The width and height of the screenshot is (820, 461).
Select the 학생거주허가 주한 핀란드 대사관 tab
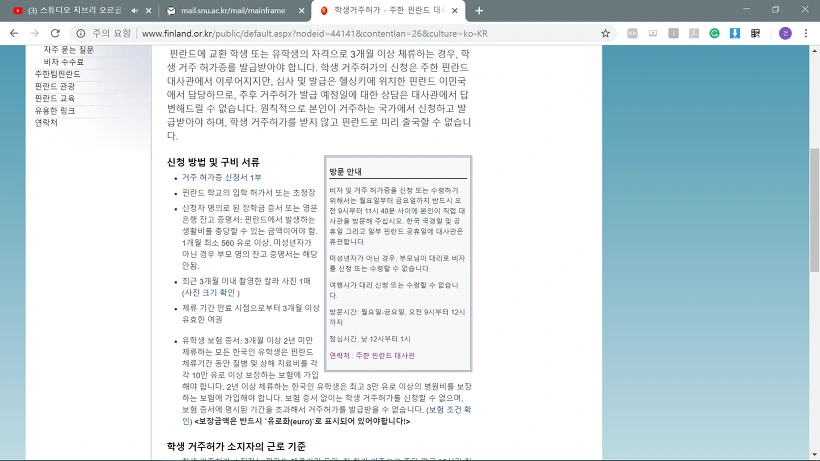coord(387,10)
